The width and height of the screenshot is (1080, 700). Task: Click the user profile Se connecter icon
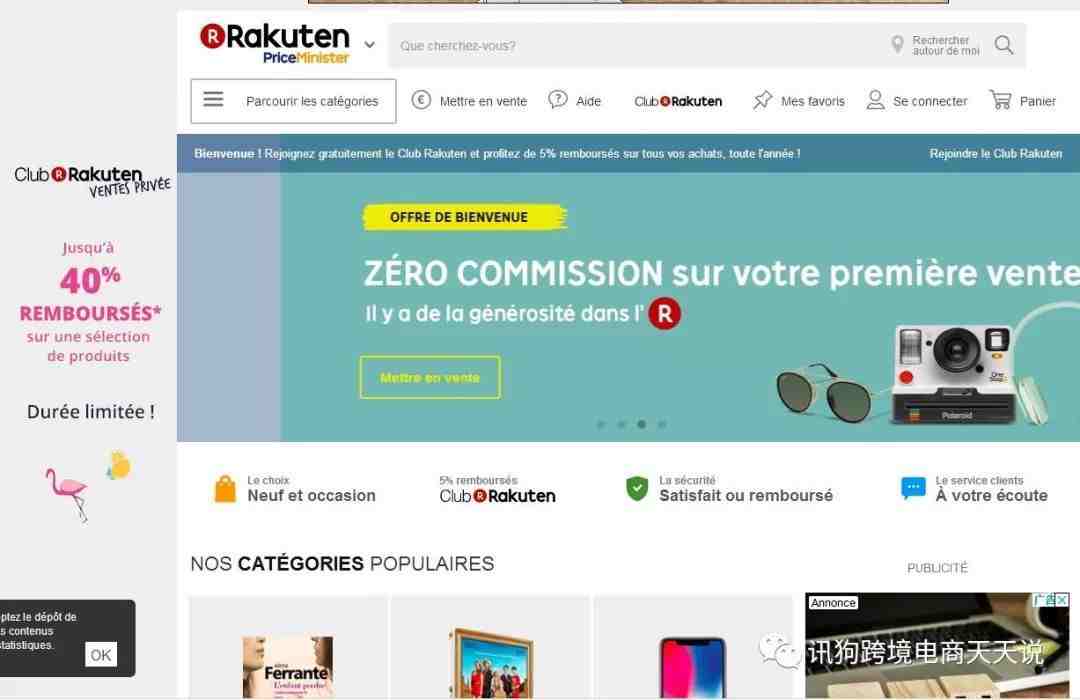(875, 100)
